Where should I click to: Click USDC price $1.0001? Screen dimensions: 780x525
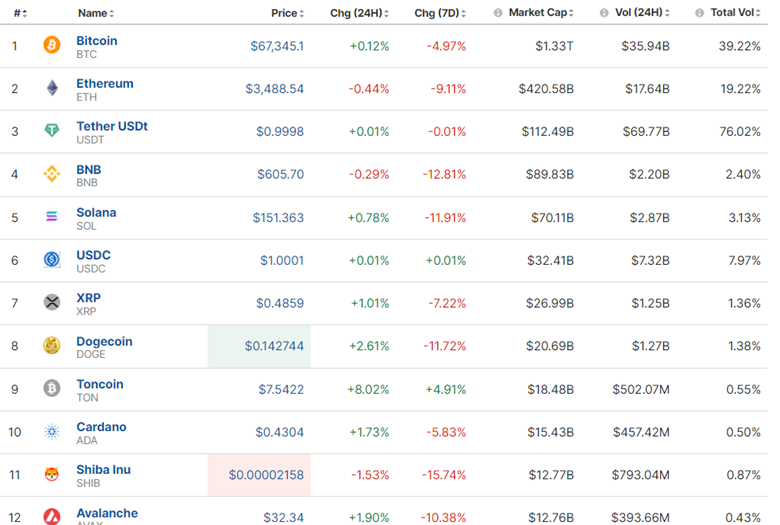[282, 261]
